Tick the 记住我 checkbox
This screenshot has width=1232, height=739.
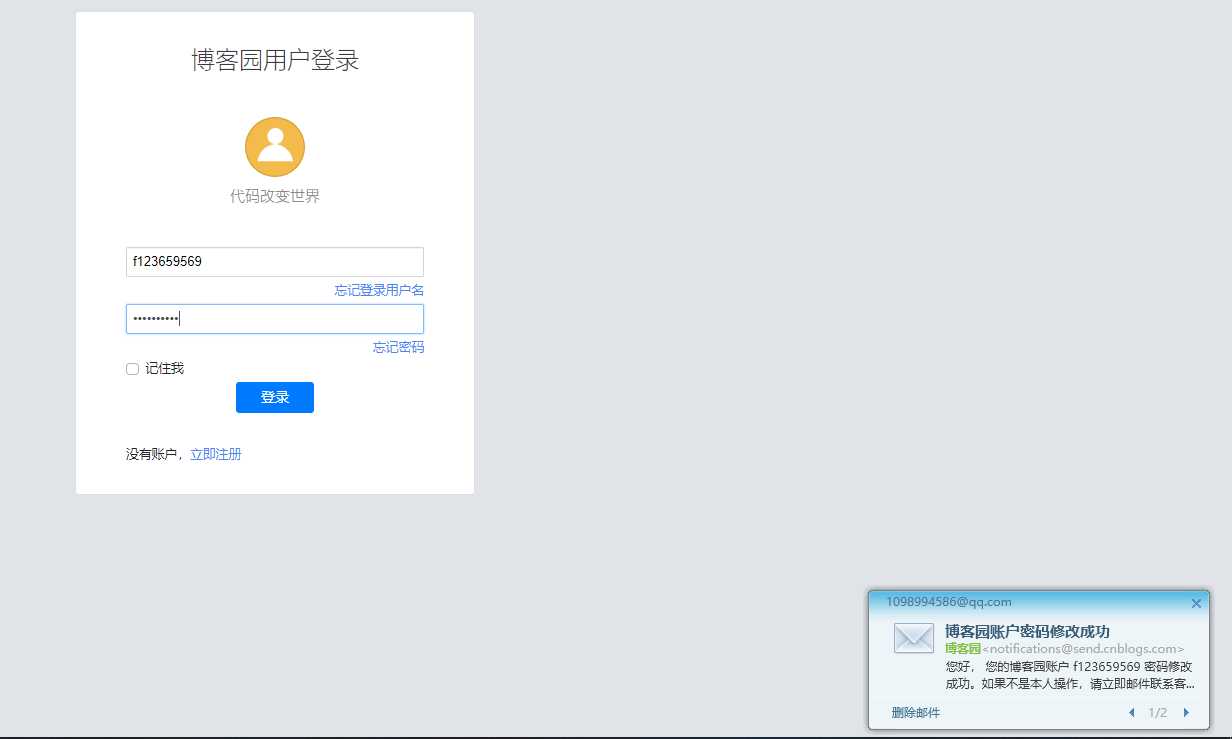[132, 369]
